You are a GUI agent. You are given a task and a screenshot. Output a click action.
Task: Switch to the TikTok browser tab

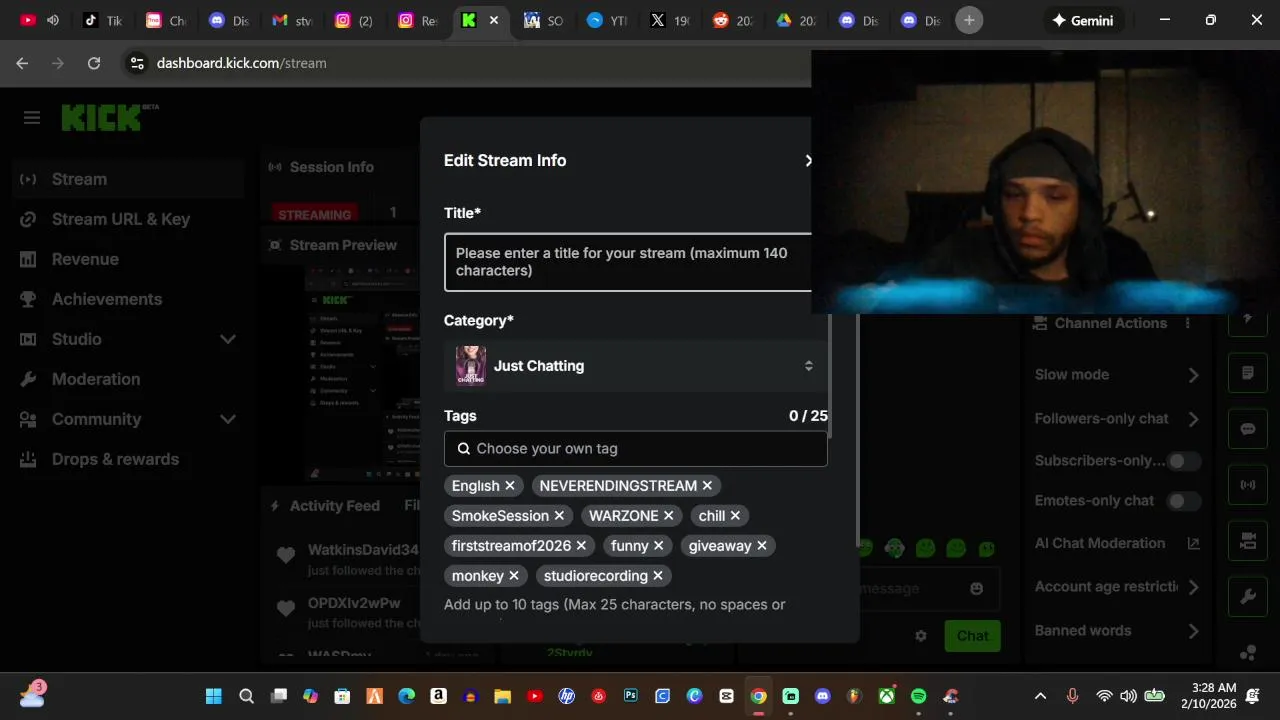point(103,20)
